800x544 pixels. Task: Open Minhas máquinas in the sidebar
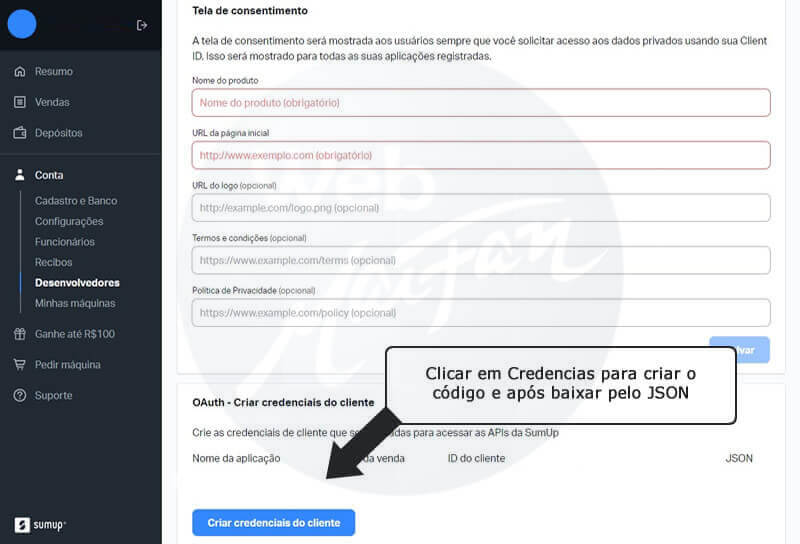(x=75, y=303)
